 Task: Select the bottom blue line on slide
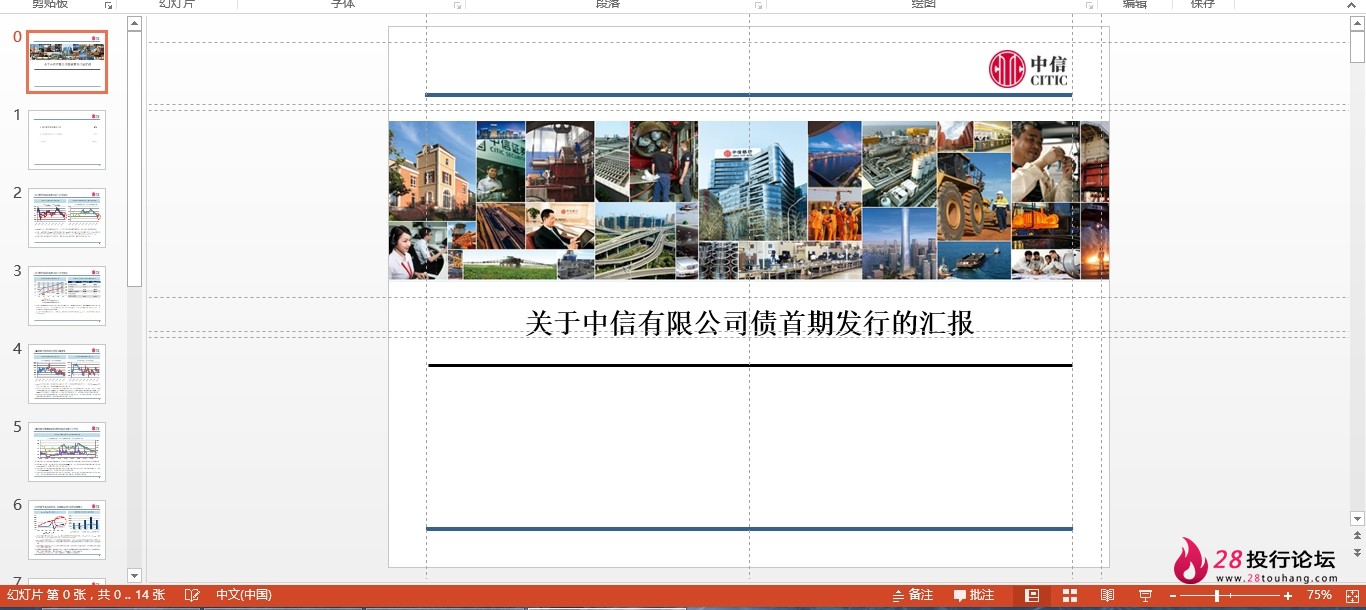click(x=749, y=529)
